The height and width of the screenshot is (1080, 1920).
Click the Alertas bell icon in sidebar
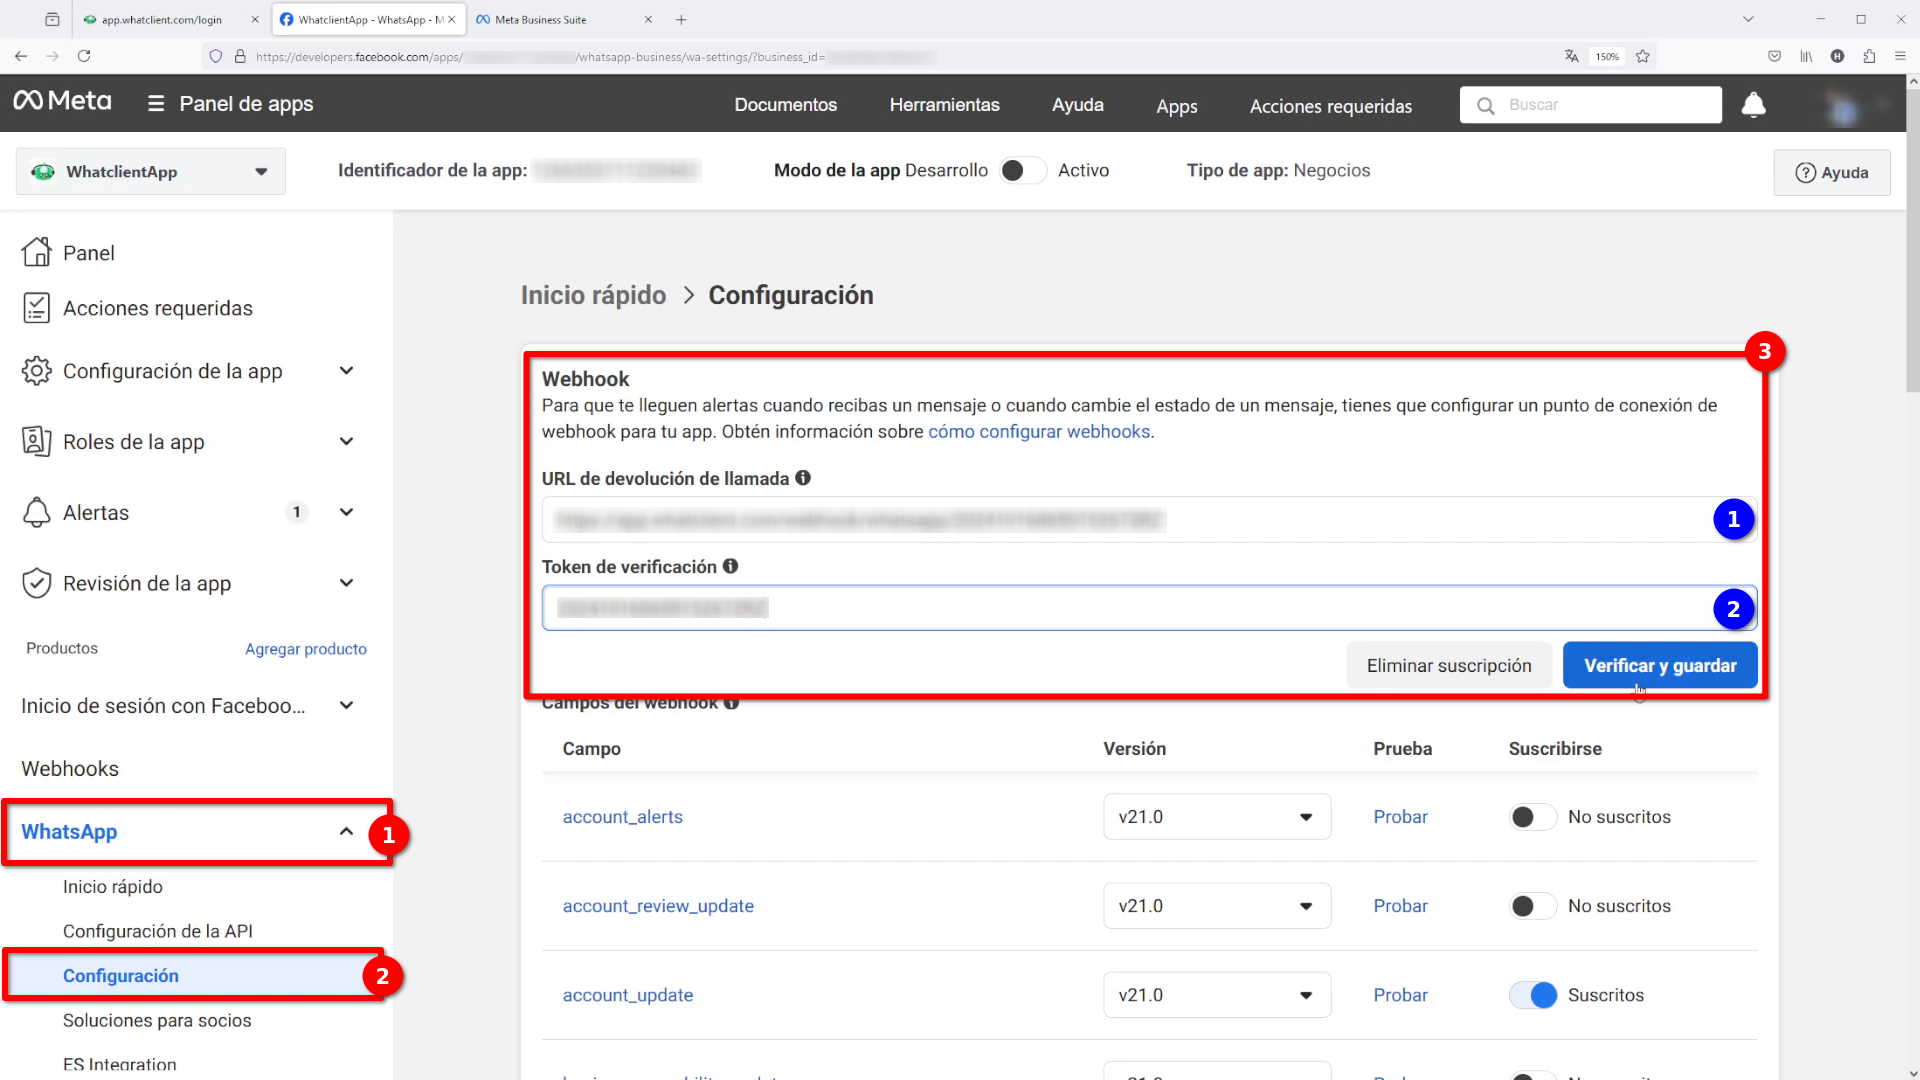click(x=37, y=512)
